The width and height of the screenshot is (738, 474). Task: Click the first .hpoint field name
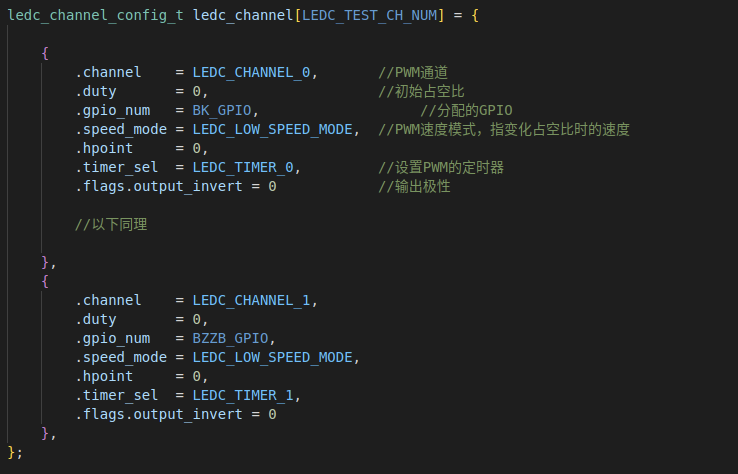[104, 148]
